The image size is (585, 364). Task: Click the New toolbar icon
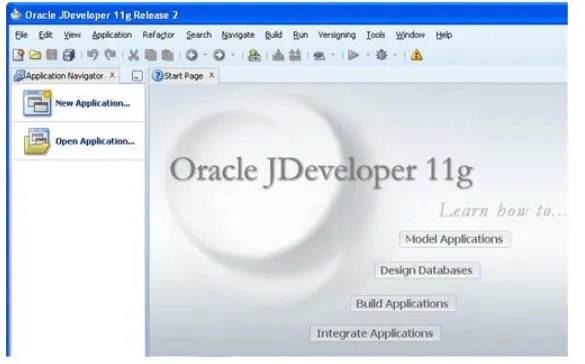pyautogui.click(x=18, y=55)
